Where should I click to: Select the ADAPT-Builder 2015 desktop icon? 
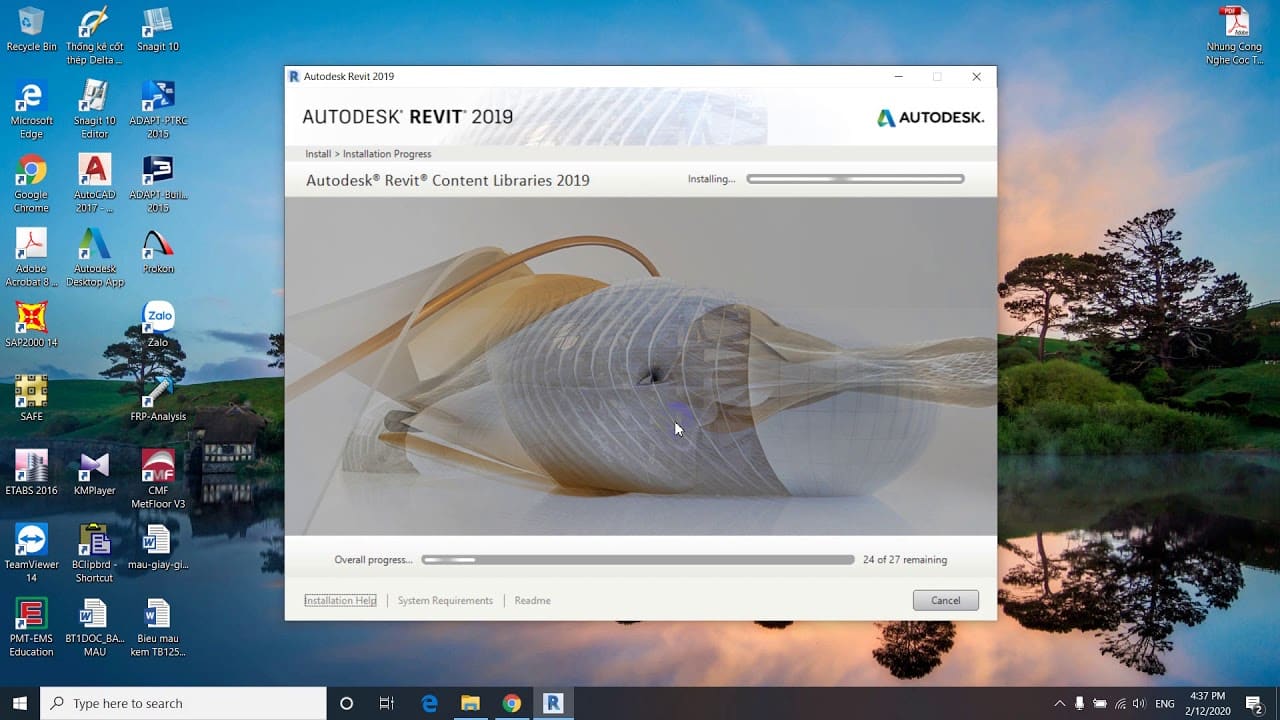(x=158, y=184)
